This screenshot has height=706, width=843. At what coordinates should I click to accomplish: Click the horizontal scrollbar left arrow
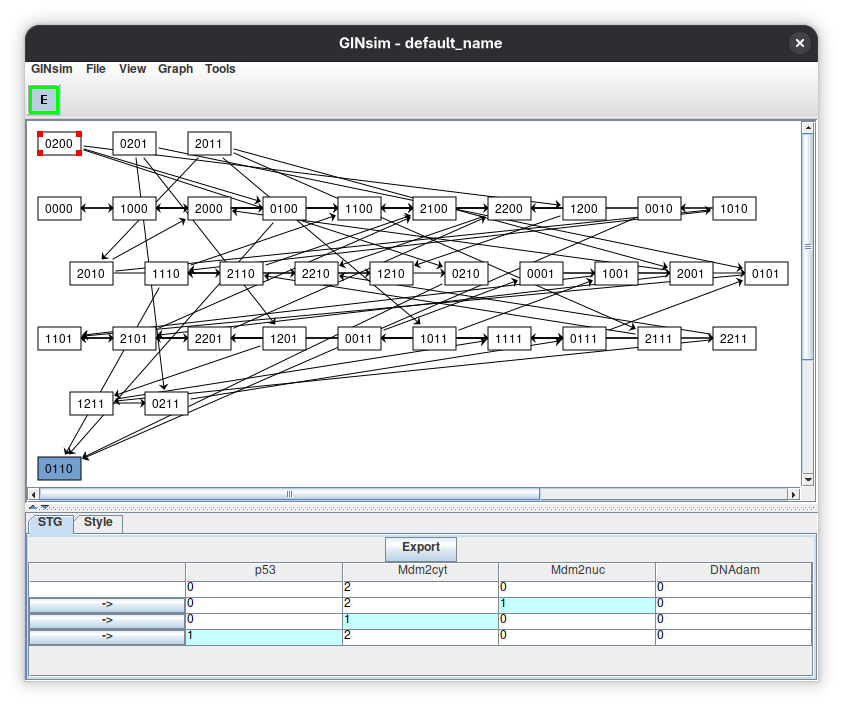[33, 494]
